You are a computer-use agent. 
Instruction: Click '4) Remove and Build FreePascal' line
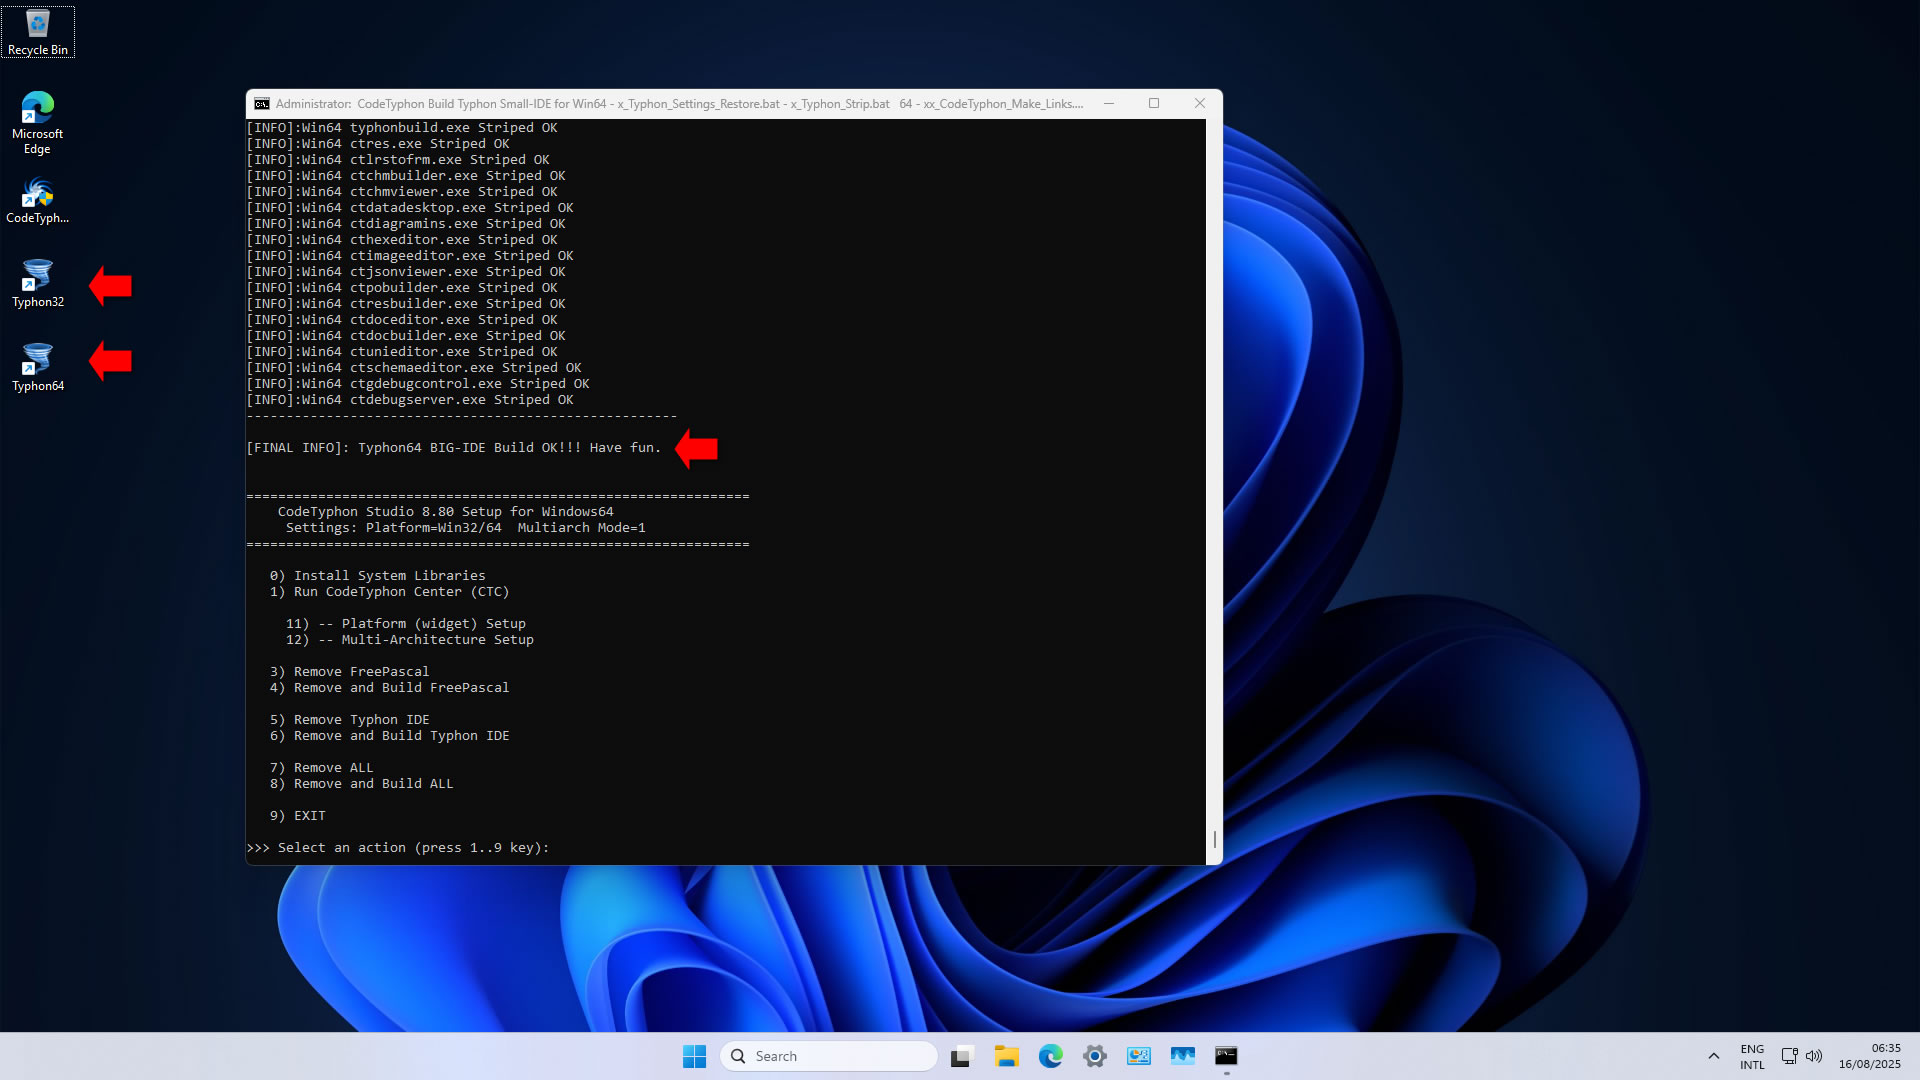(x=389, y=688)
